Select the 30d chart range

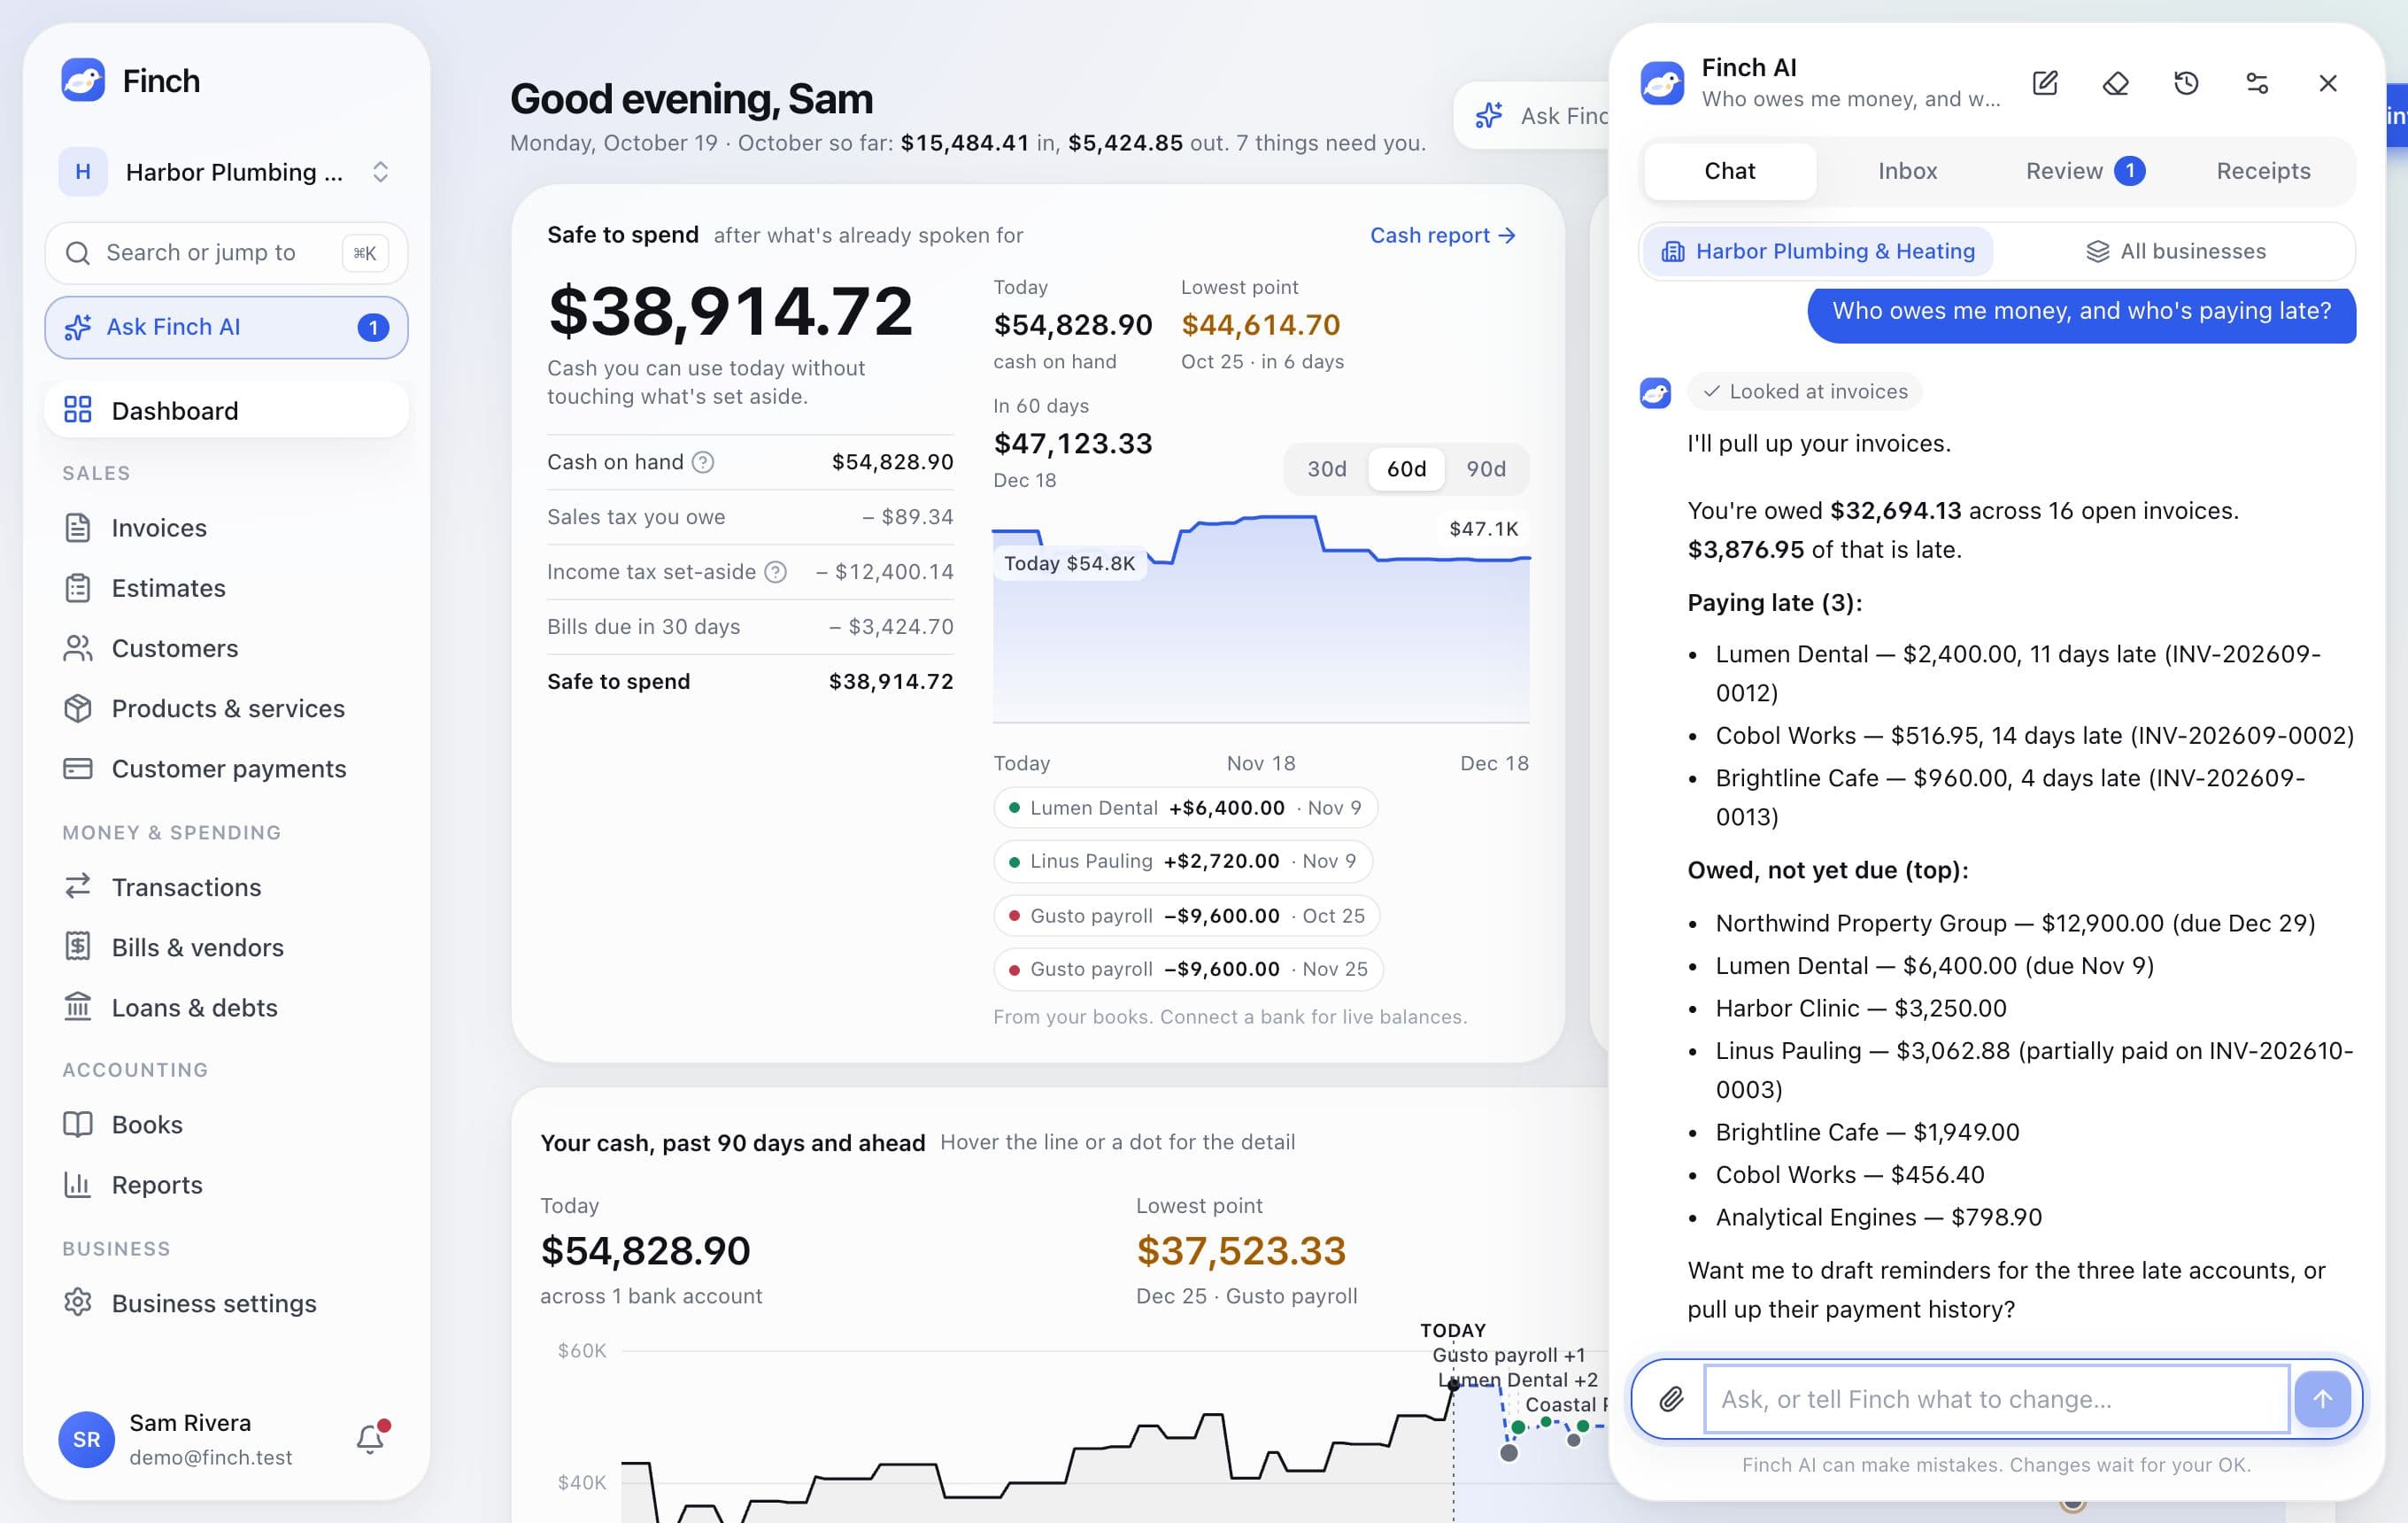pos(1327,469)
